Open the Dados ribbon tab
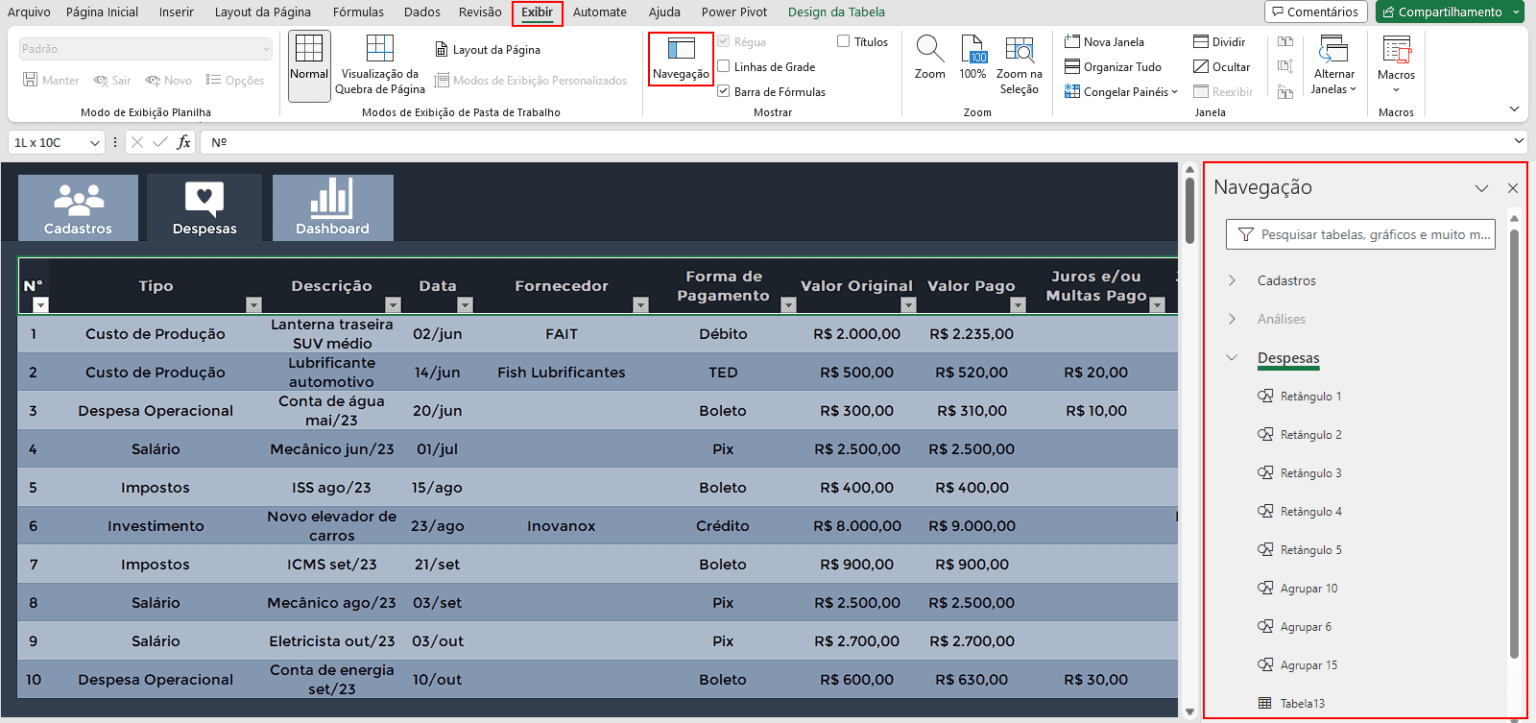Viewport: 1536px width, 723px height. pos(422,12)
